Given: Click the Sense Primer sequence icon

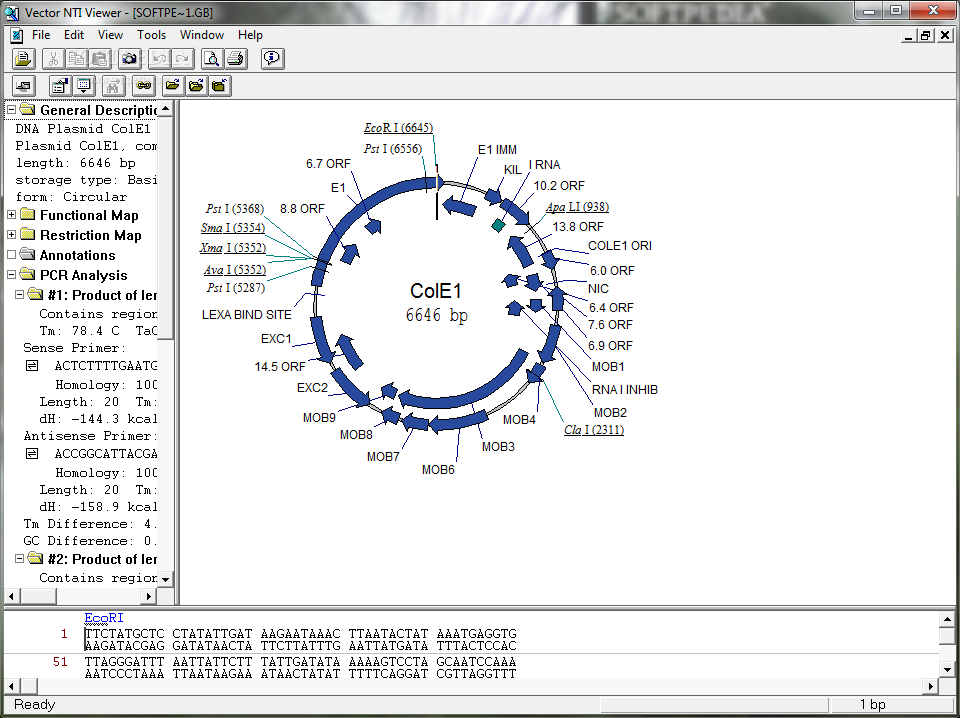Looking at the screenshot, I should pos(32,365).
